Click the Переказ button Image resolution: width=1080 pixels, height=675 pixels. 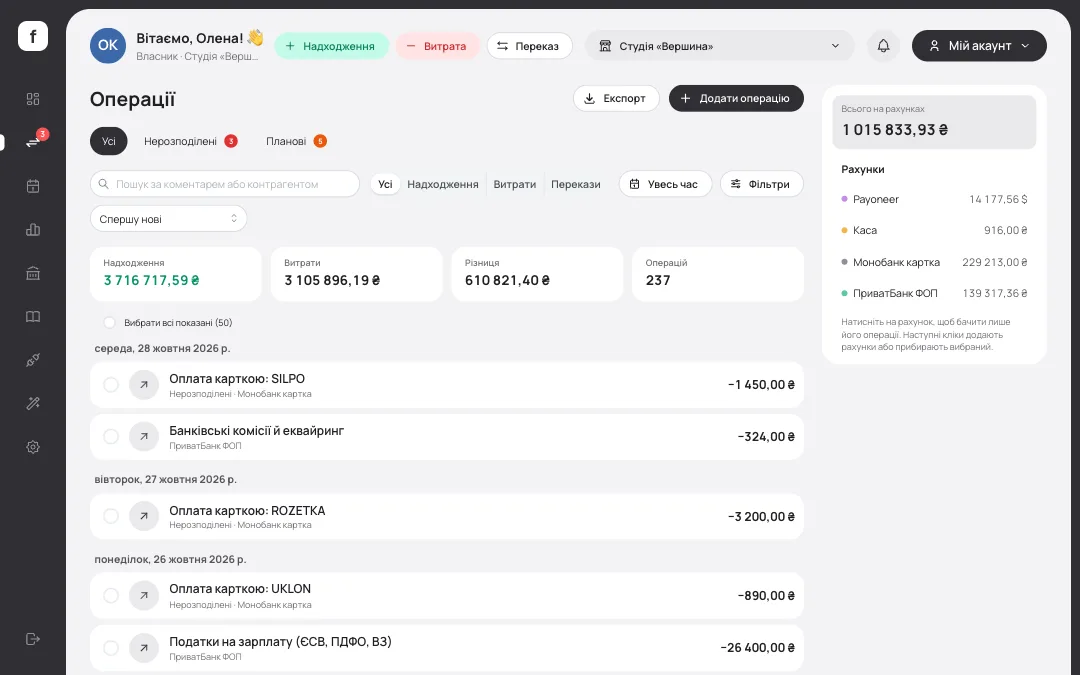(529, 46)
